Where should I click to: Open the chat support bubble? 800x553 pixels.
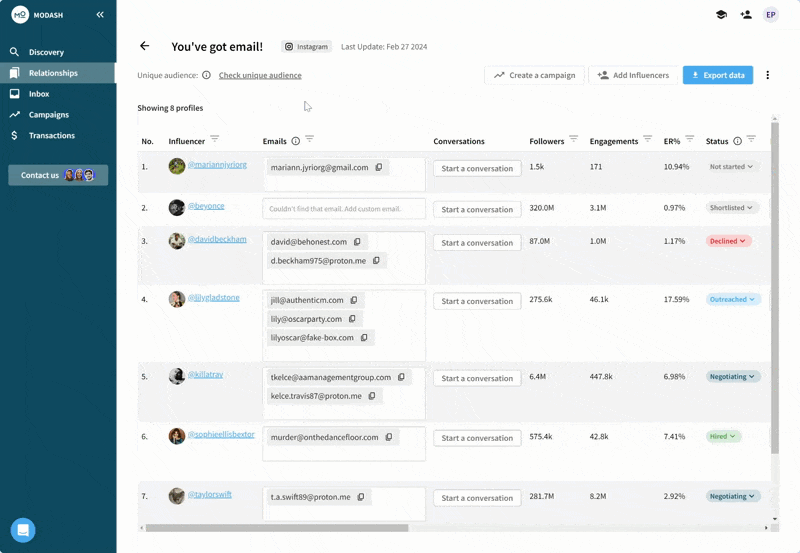(x=23, y=530)
